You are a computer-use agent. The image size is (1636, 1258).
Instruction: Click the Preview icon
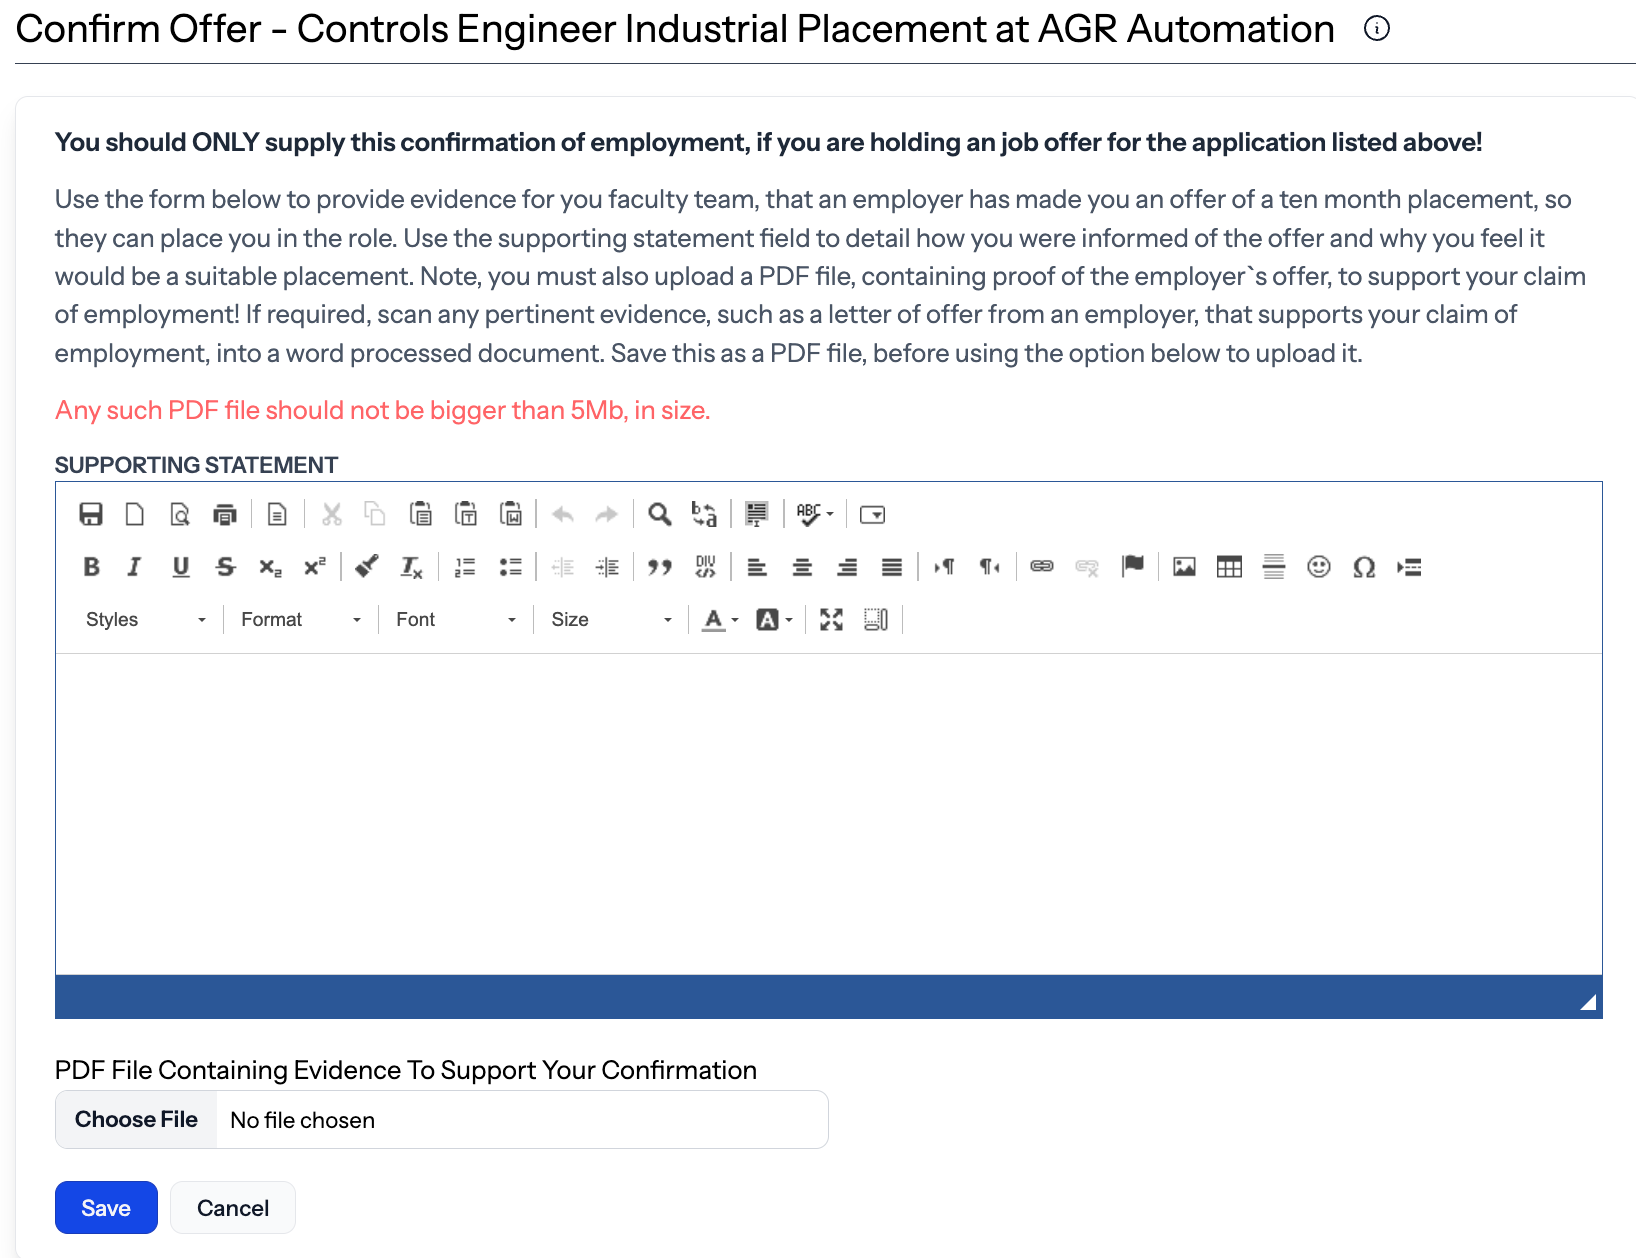179,514
